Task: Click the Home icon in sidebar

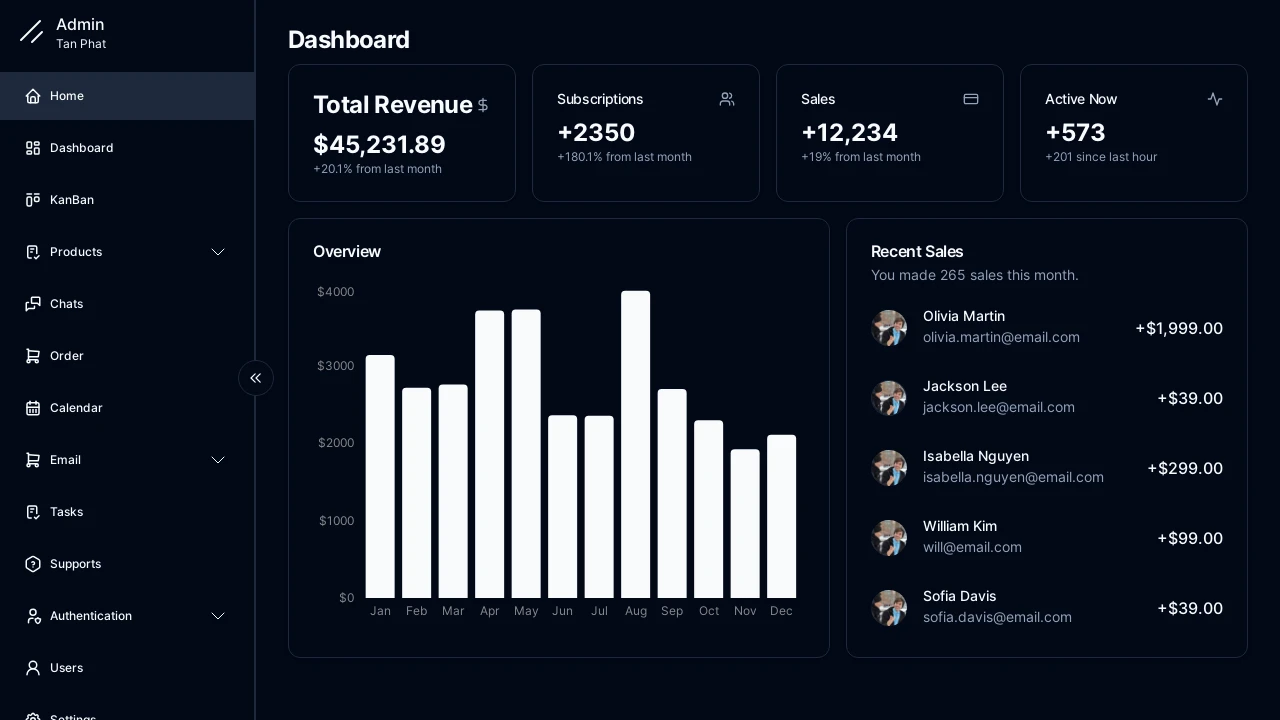Action: point(33,96)
